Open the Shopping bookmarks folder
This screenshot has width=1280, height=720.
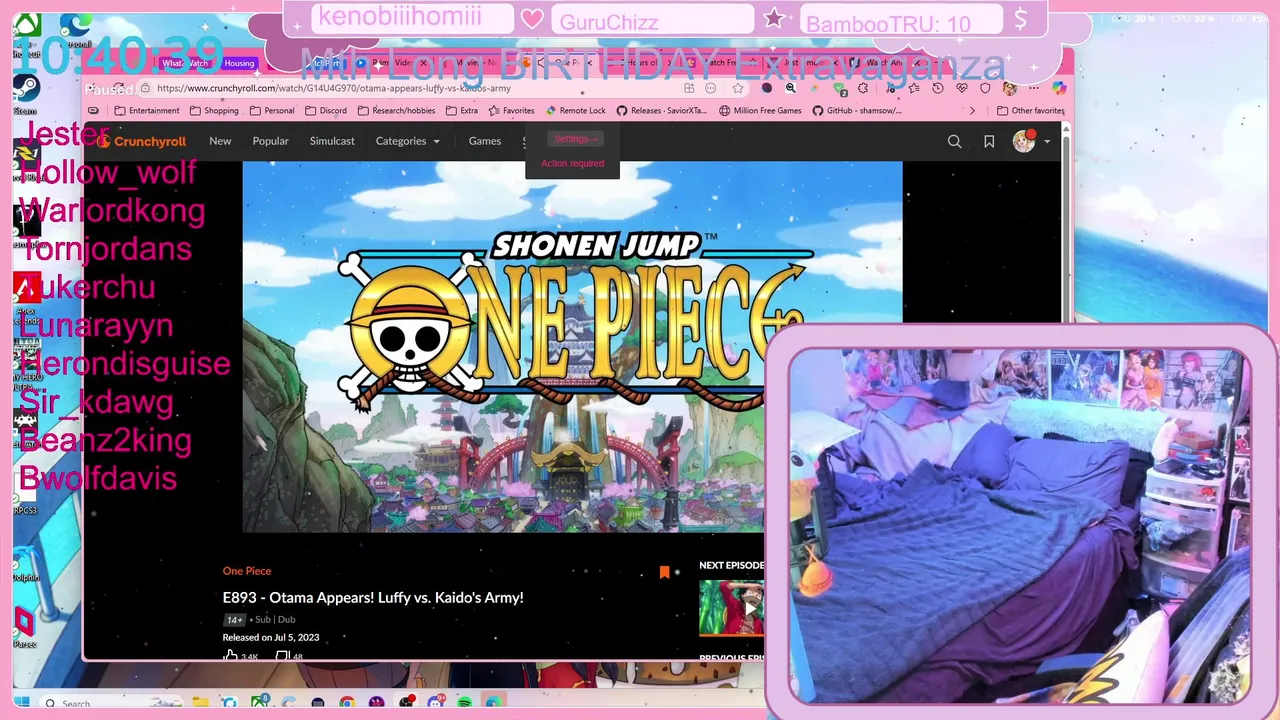coord(214,111)
